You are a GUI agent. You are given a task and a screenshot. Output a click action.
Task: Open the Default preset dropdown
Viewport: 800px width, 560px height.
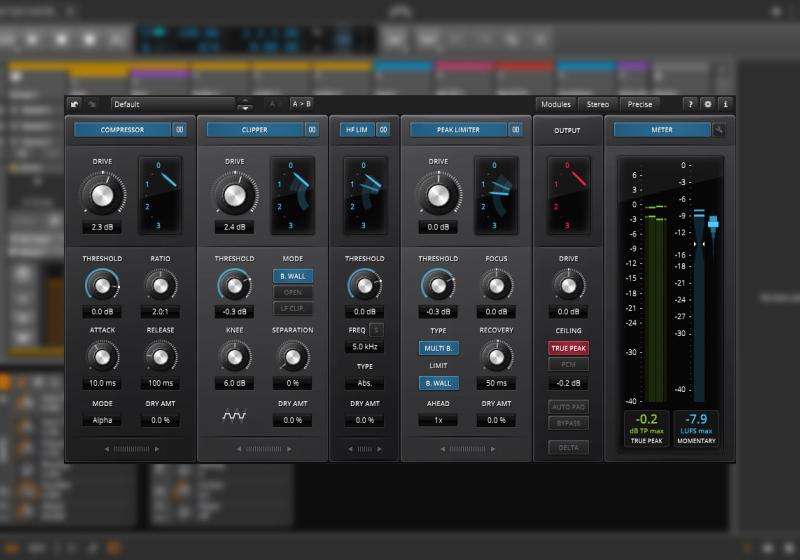(174, 103)
